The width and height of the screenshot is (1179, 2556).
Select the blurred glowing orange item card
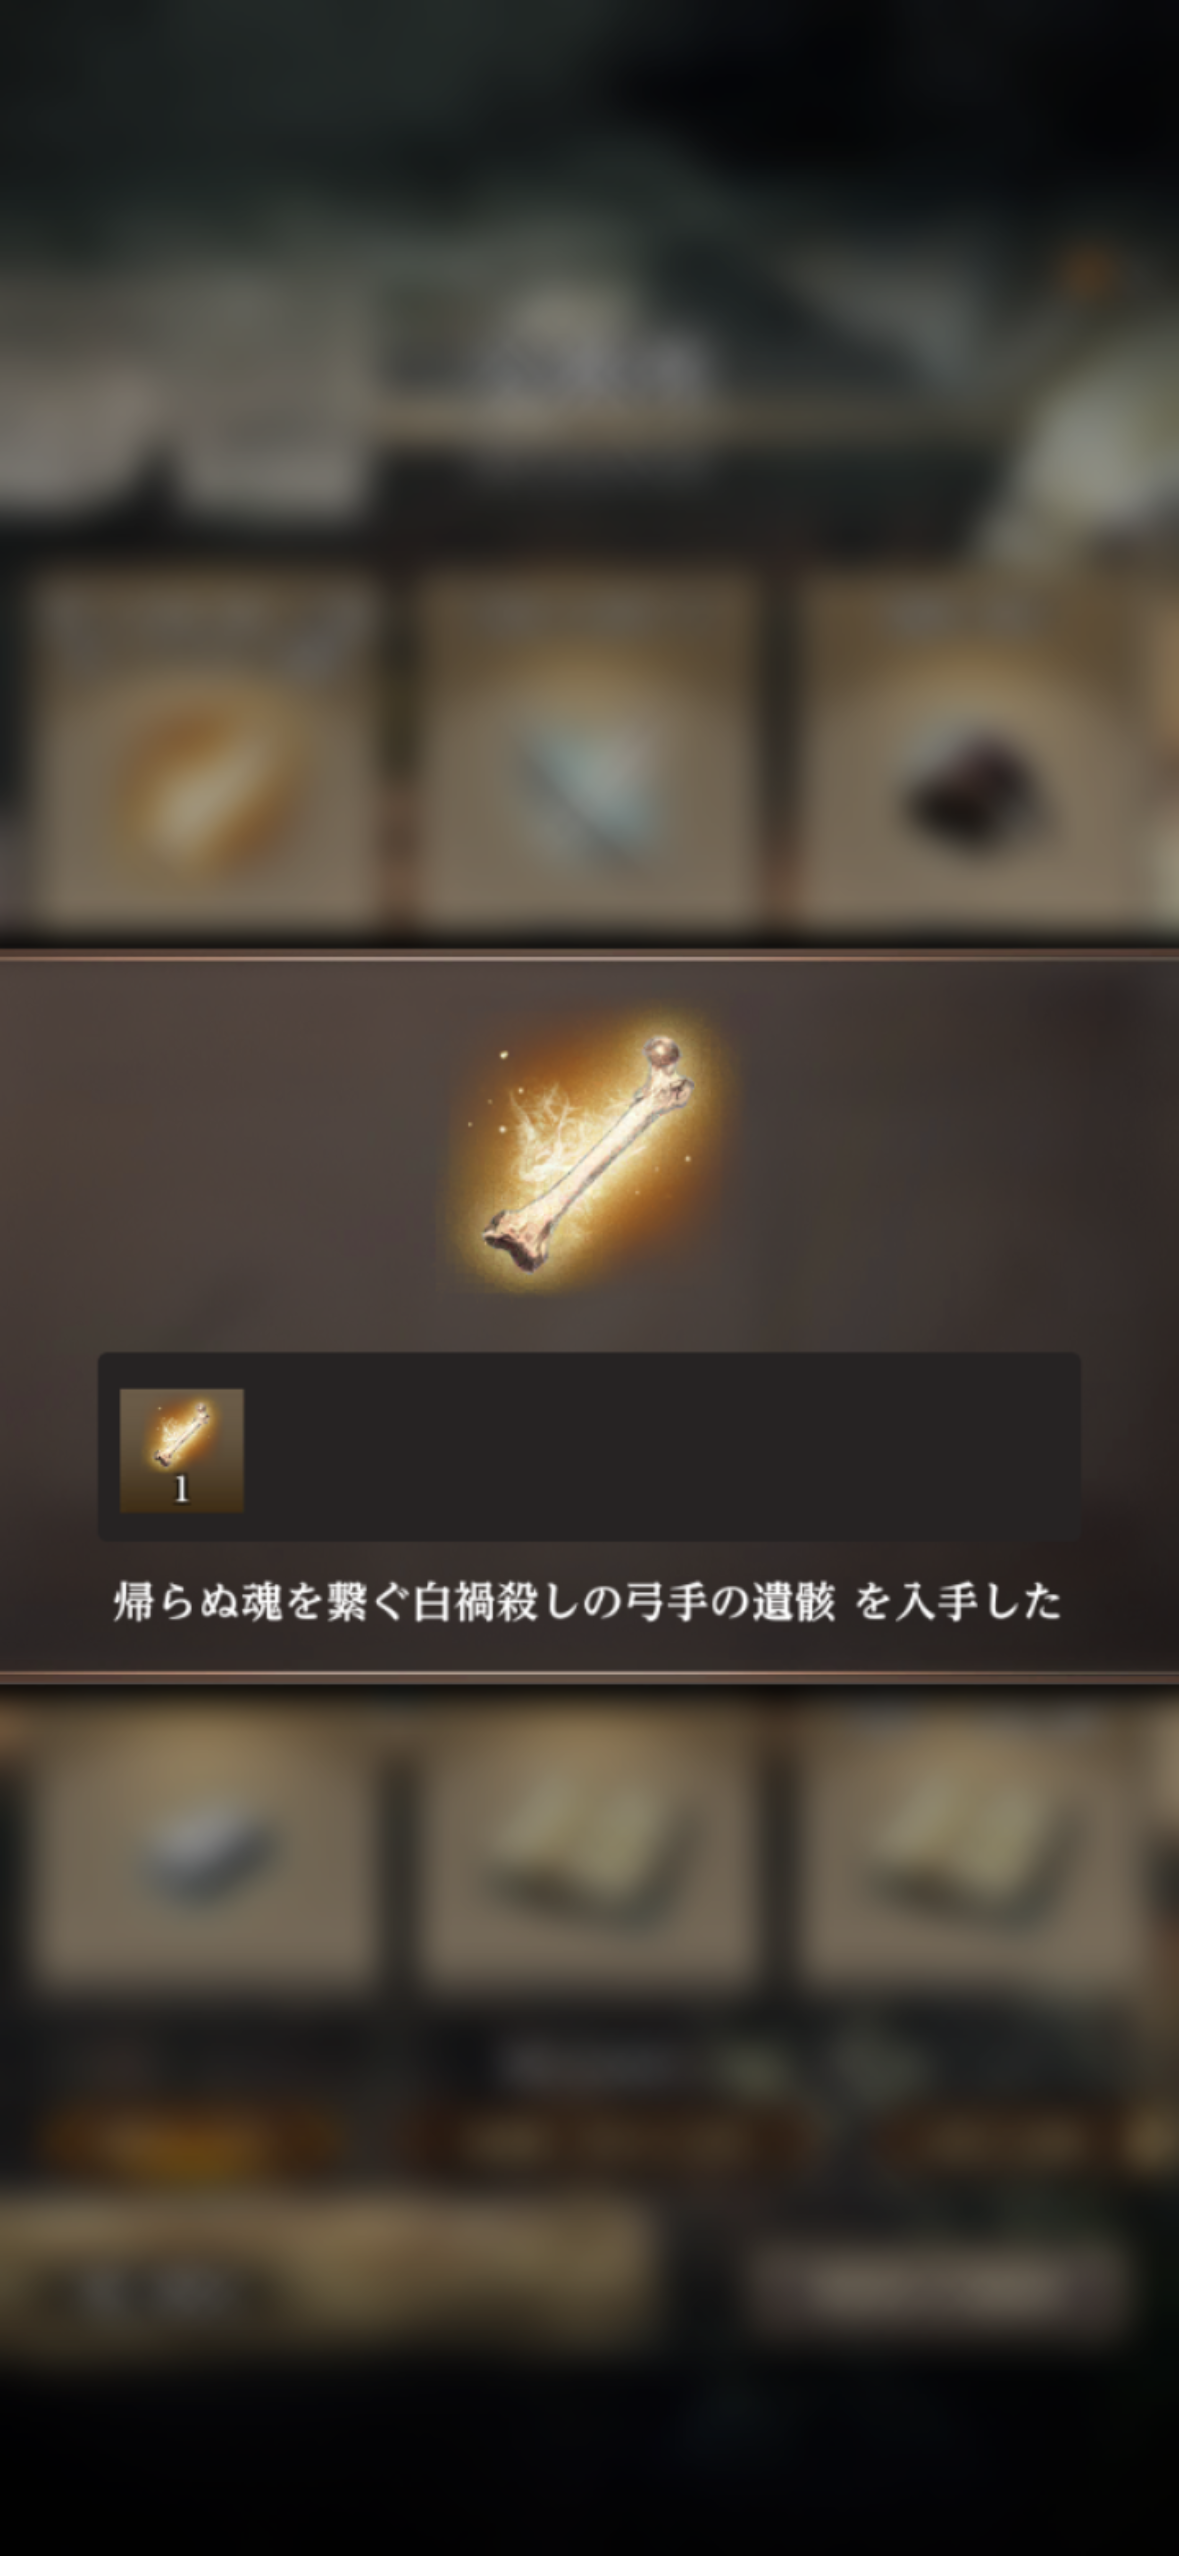pyautogui.click(x=206, y=750)
